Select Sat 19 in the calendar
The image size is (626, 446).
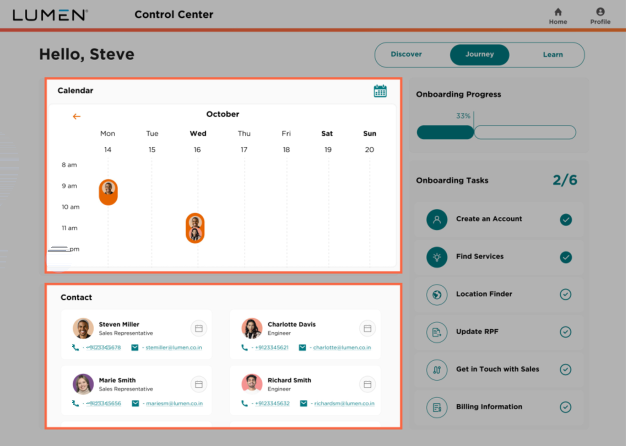click(x=327, y=141)
